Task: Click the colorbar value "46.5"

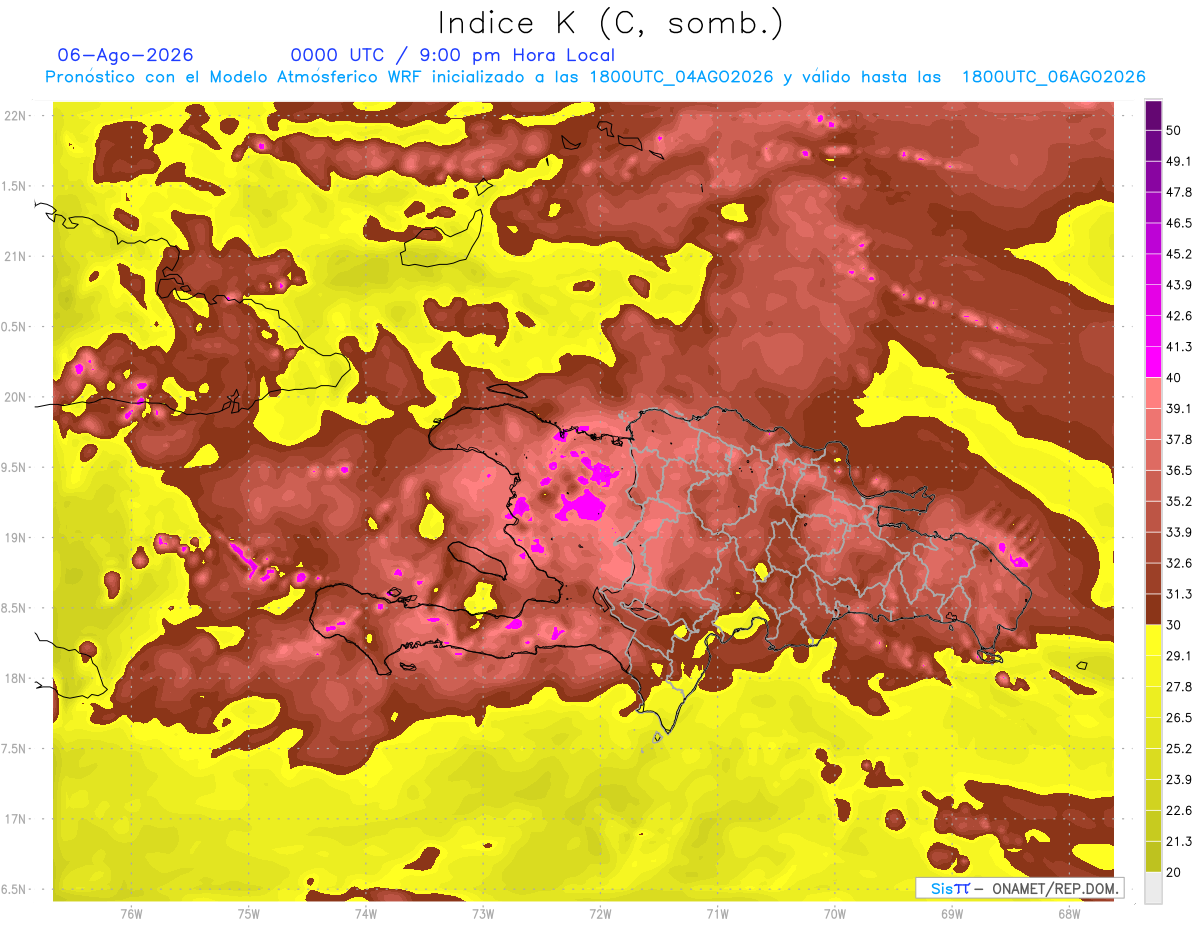Action: (1179, 223)
